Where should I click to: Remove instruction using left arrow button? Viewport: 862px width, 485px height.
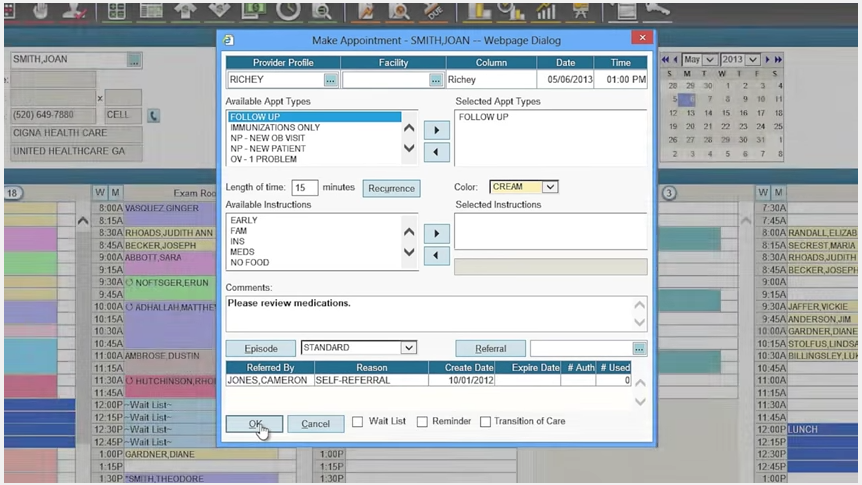(x=436, y=256)
